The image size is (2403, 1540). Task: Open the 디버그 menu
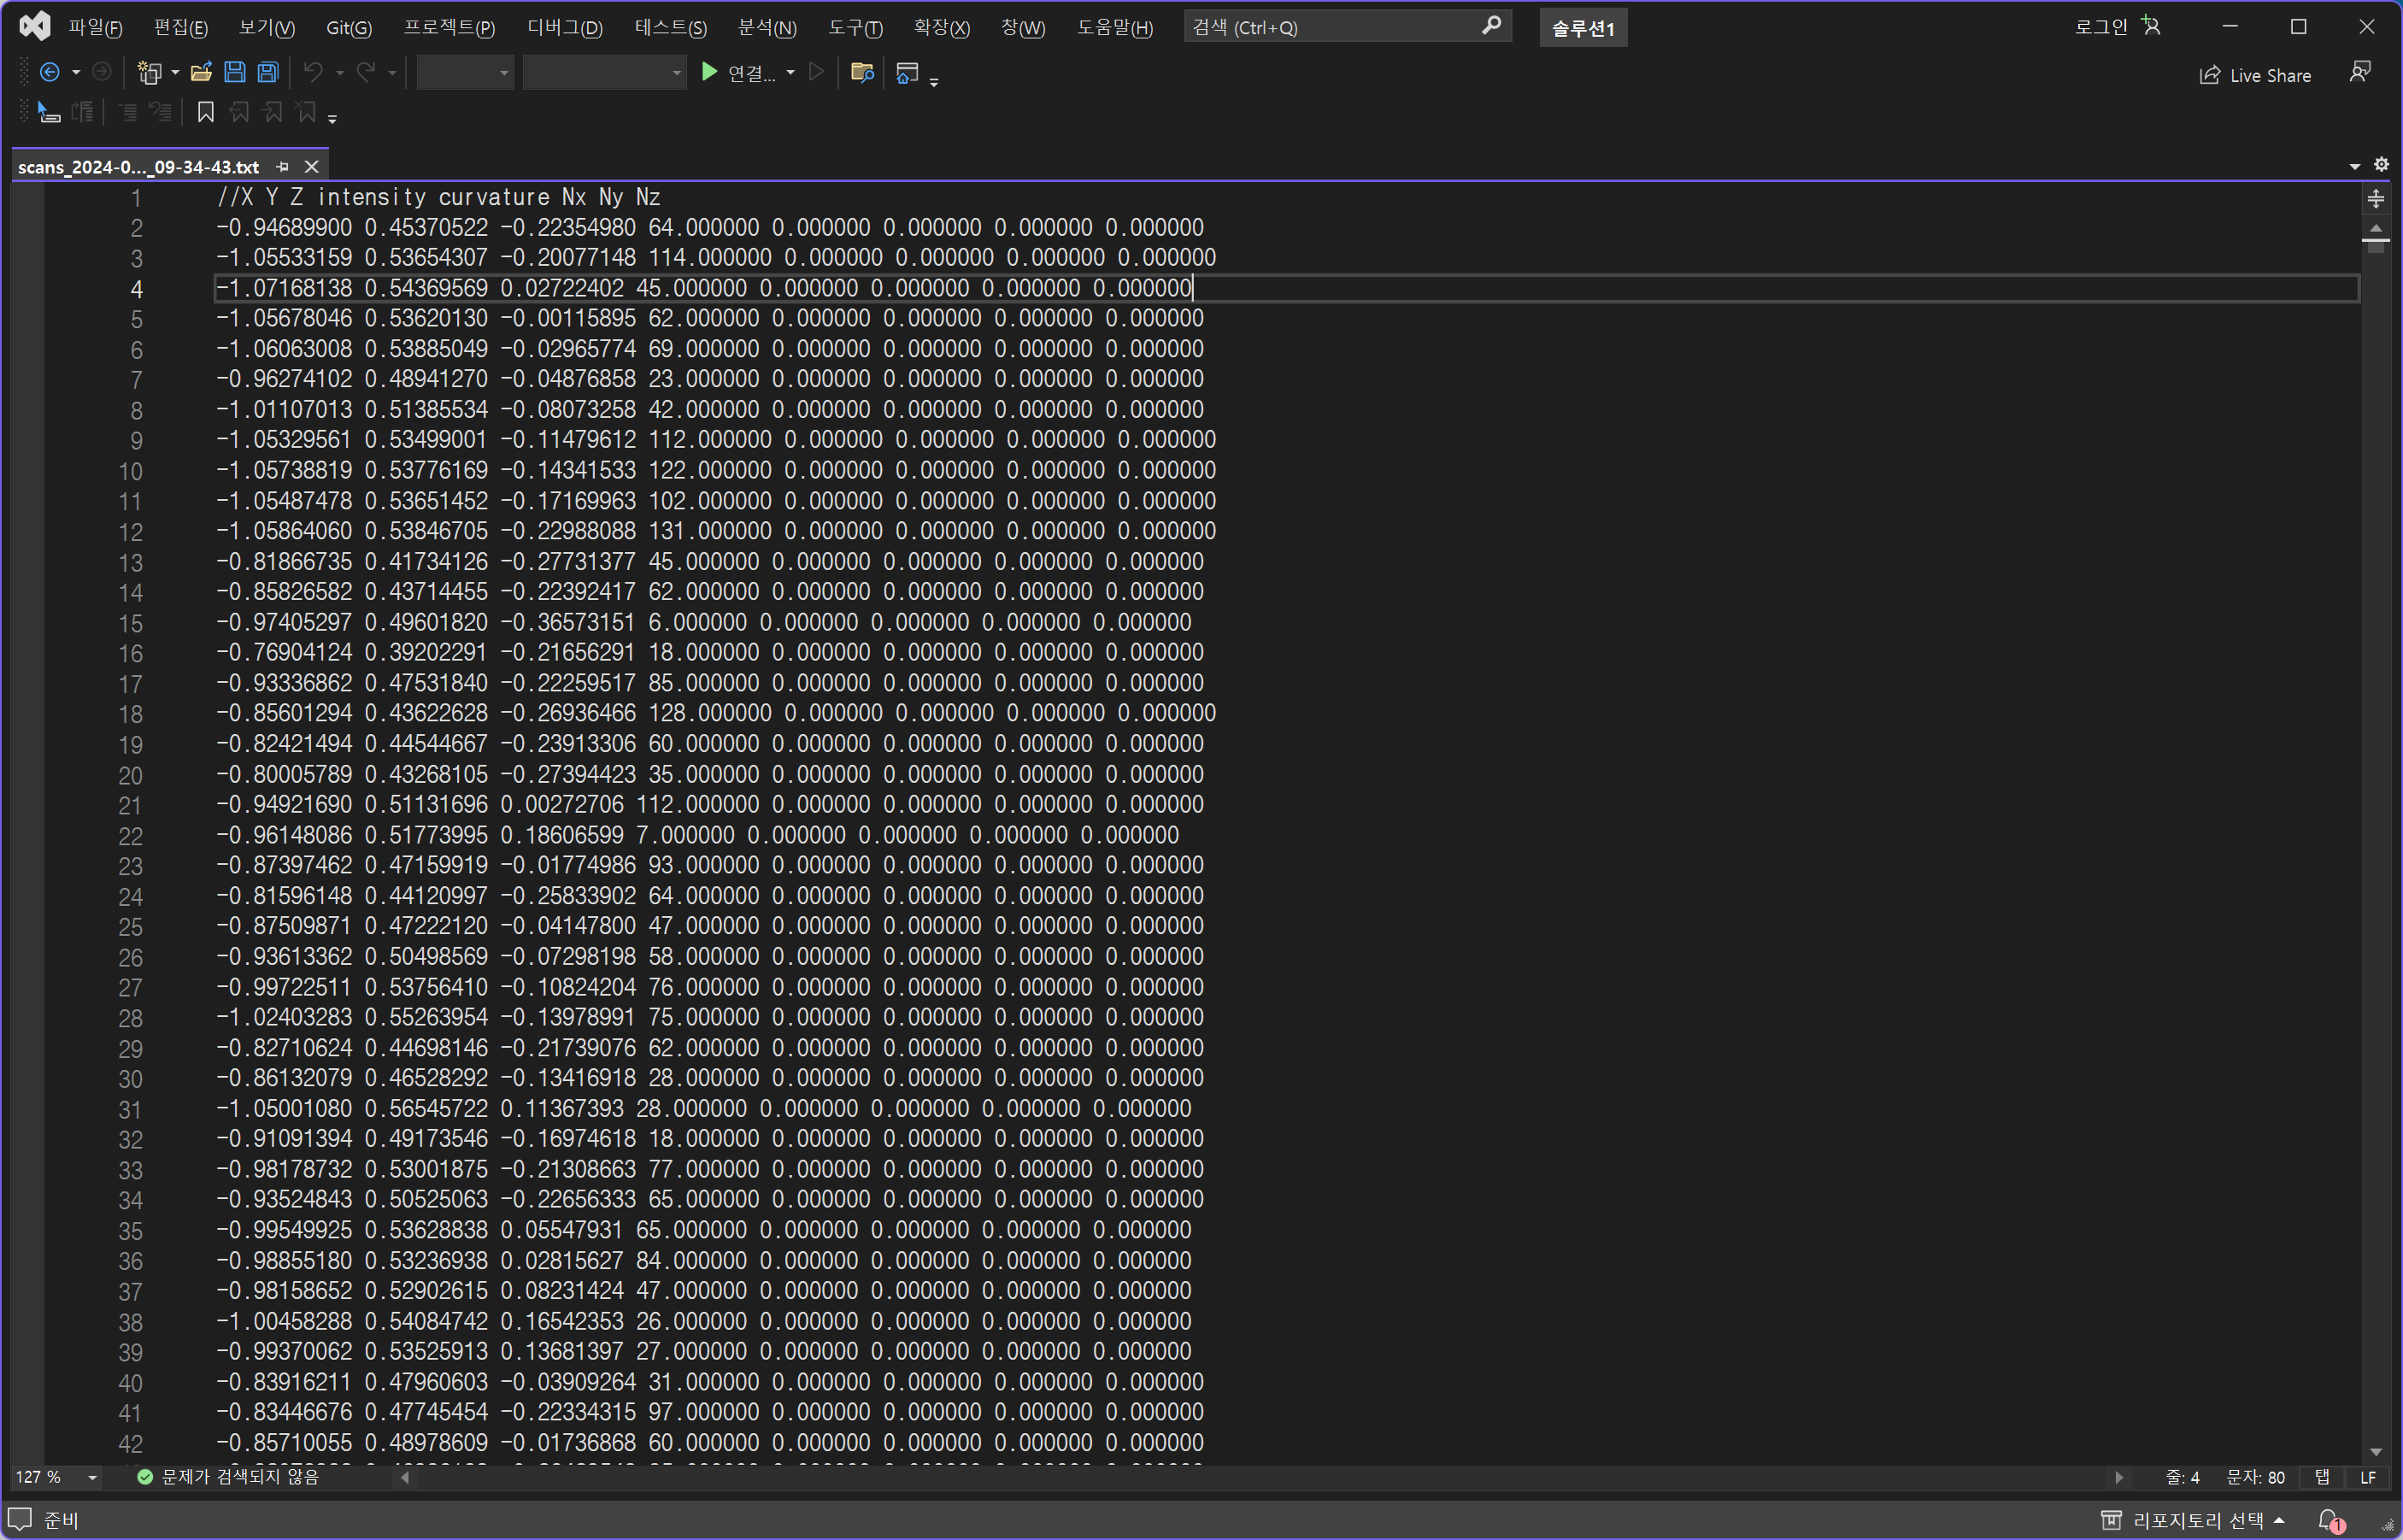(563, 27)
